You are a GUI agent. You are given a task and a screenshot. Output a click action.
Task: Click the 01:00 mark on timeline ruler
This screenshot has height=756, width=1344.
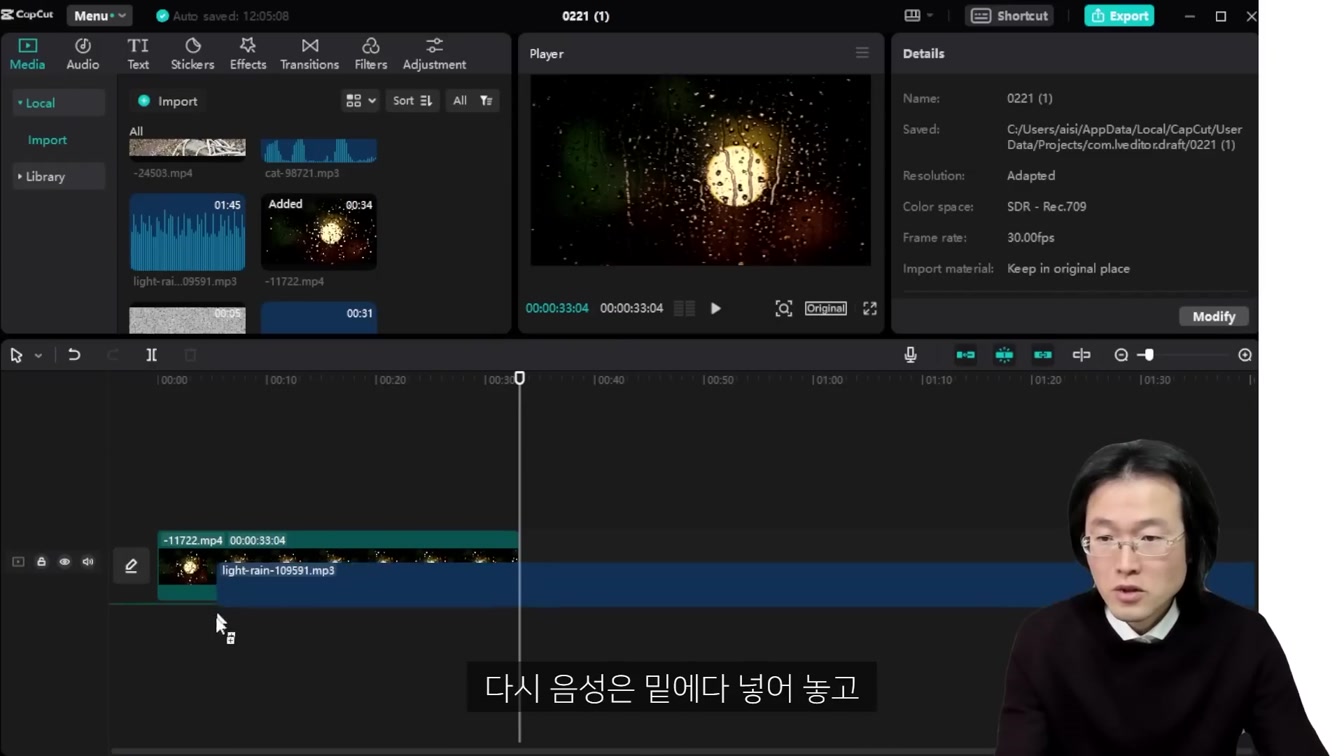[x=829, y=380]
